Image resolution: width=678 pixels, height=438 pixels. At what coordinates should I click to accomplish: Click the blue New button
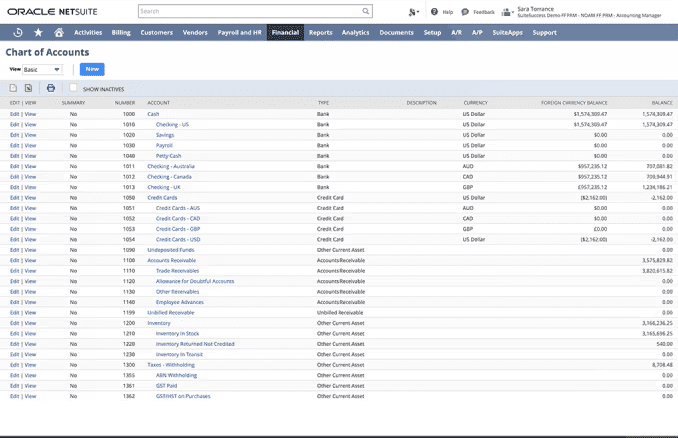pos(92,69)
